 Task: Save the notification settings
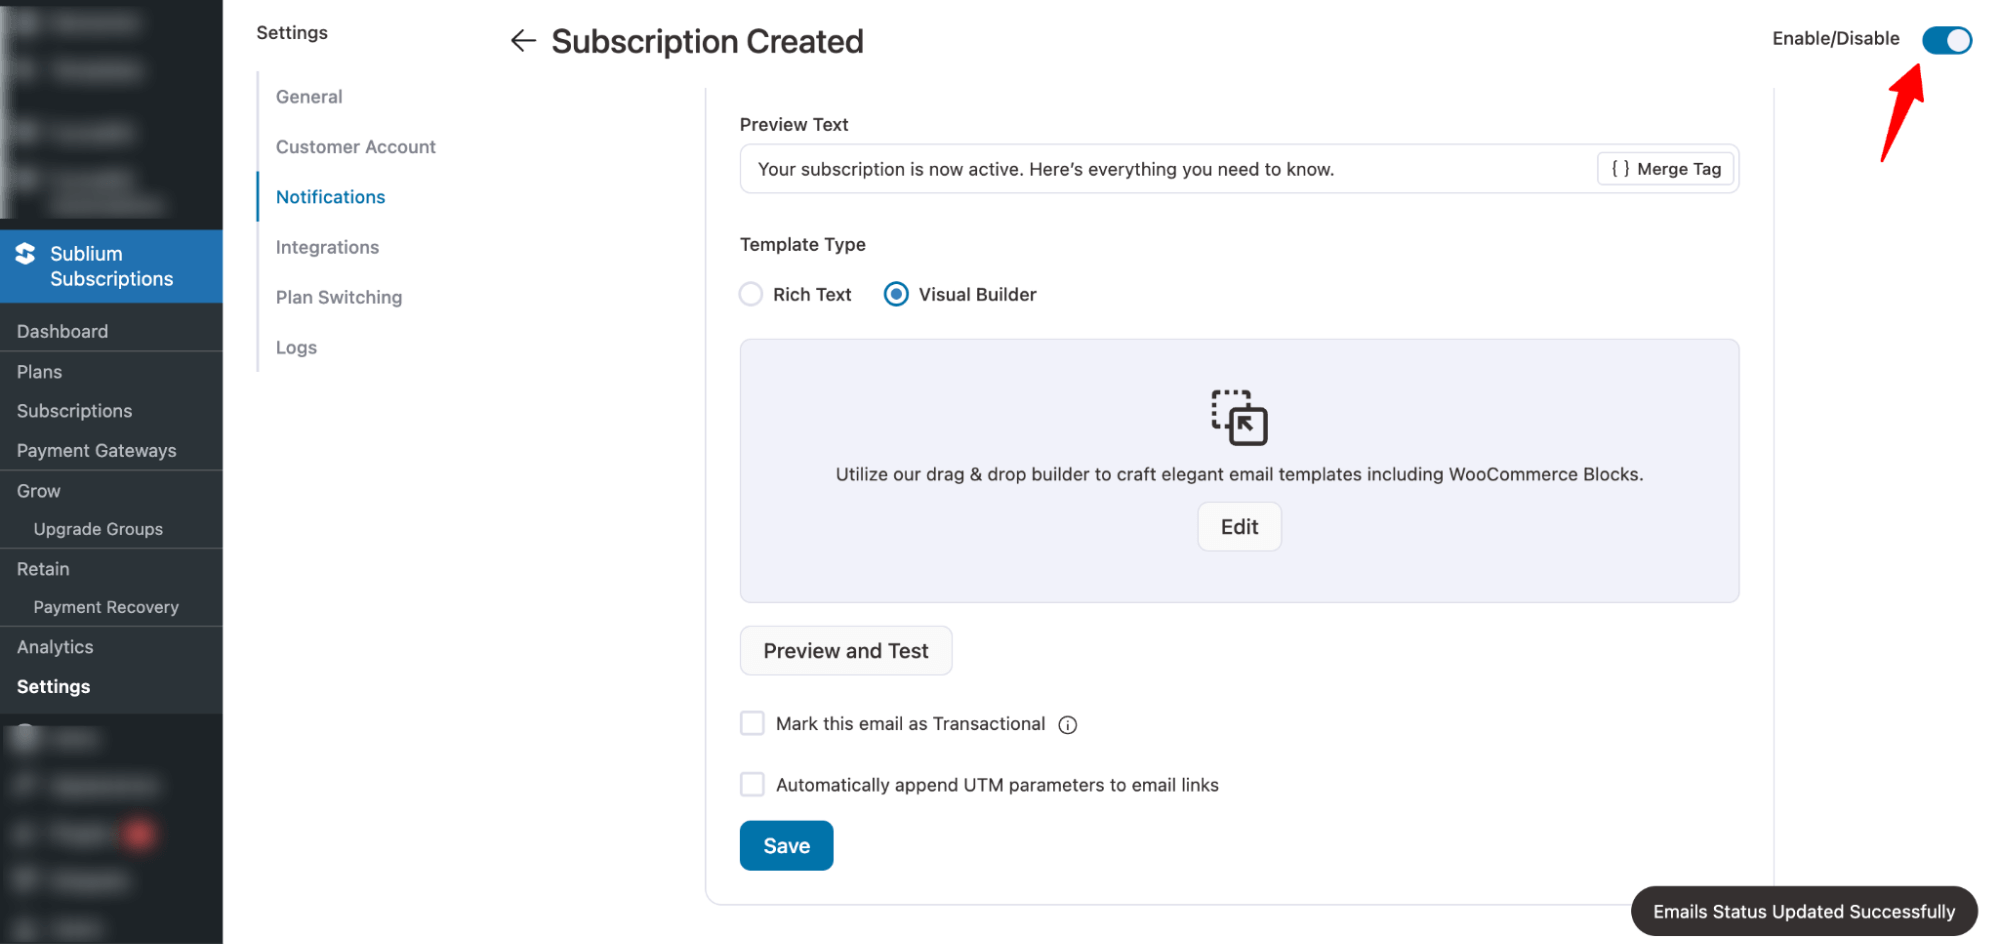pyautogui.click(x=785, y=845)
